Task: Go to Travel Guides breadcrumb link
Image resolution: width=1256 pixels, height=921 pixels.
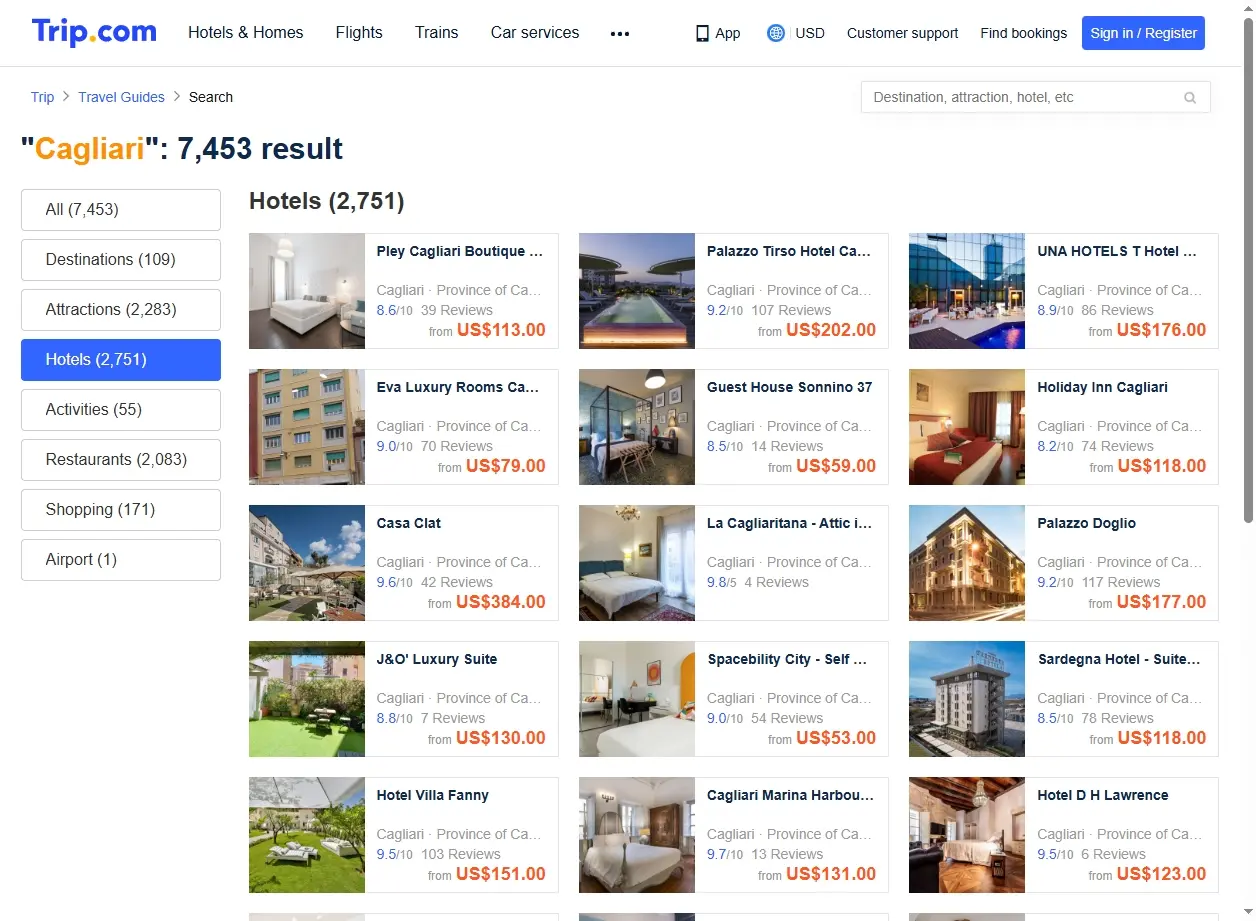Action: tap(122, 97)
